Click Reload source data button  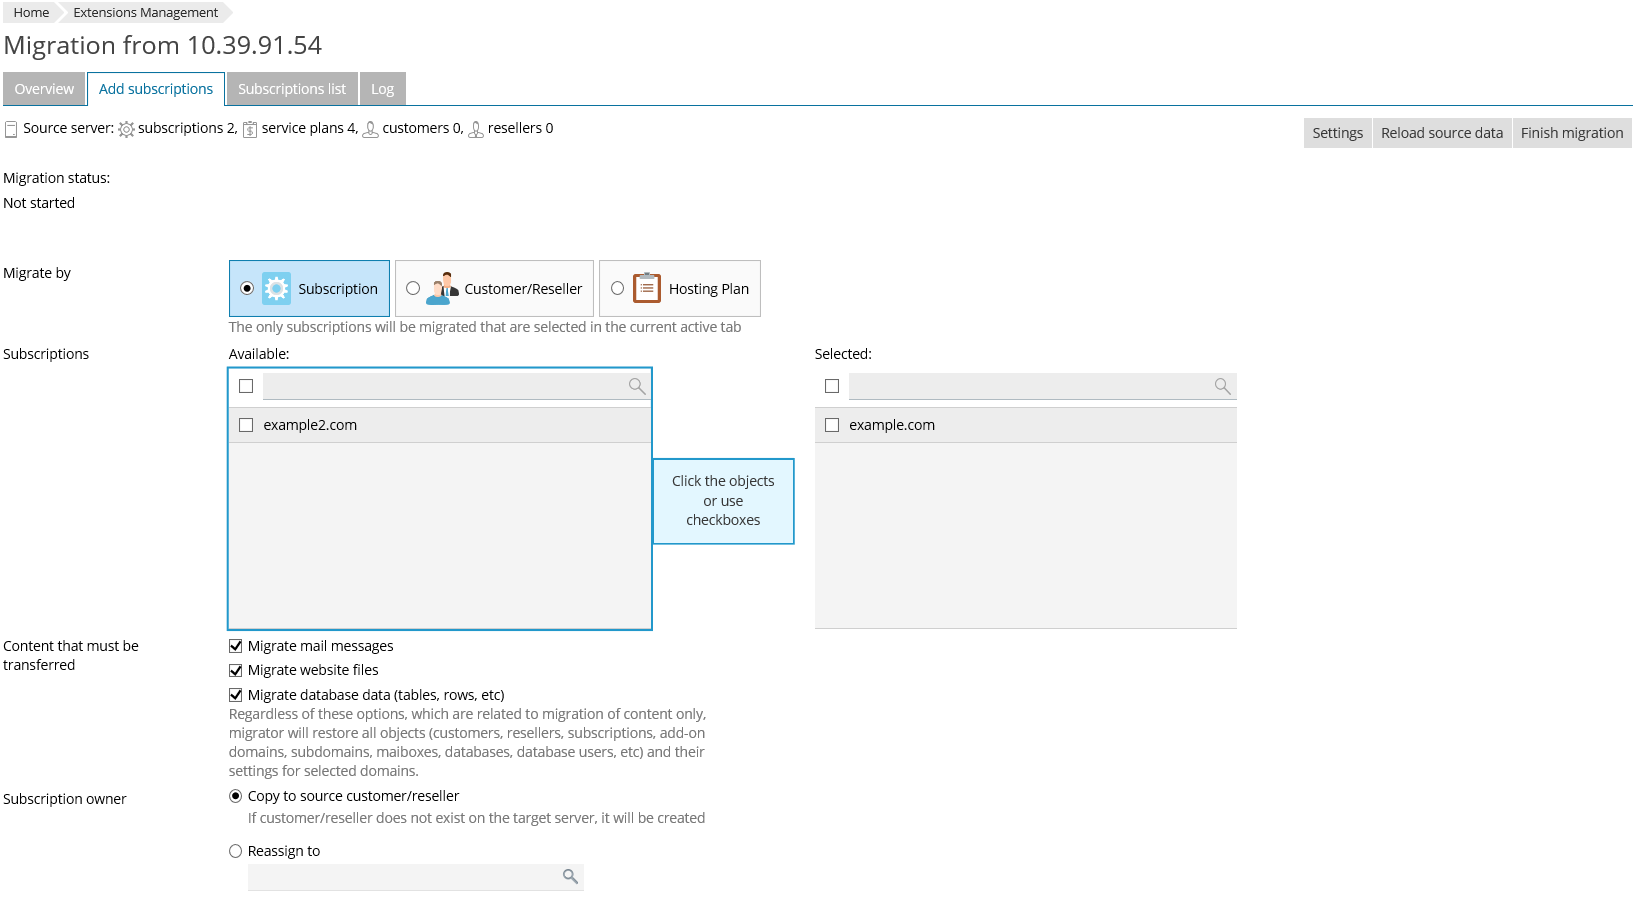(1441, 133)
